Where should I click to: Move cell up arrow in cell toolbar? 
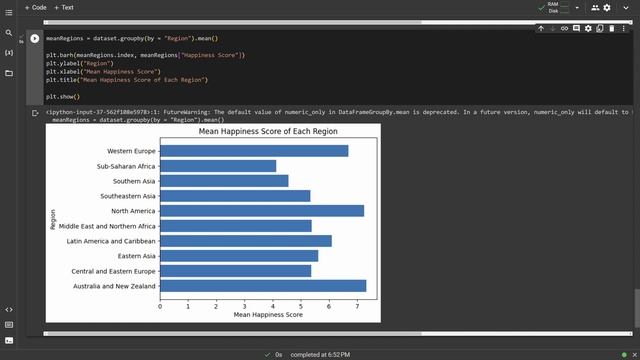coord(541,29)
